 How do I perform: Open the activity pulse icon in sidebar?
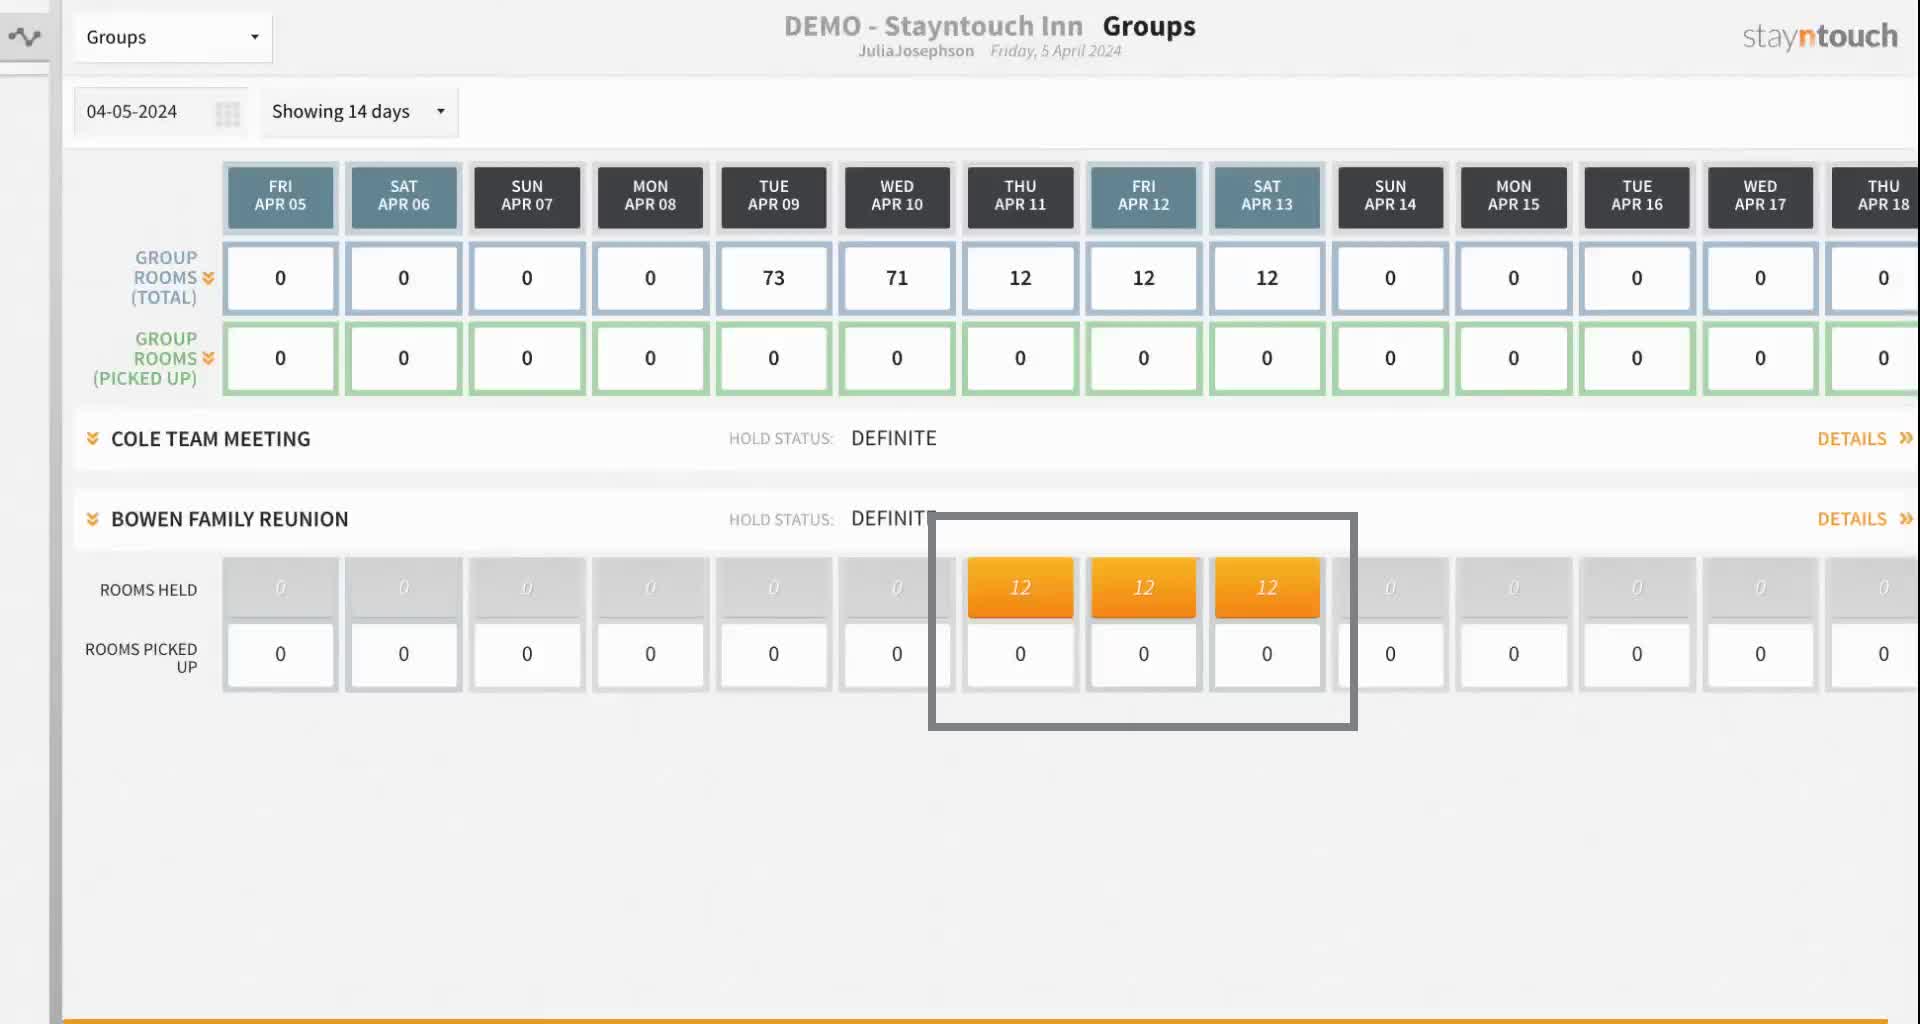[x=25, y=37]
